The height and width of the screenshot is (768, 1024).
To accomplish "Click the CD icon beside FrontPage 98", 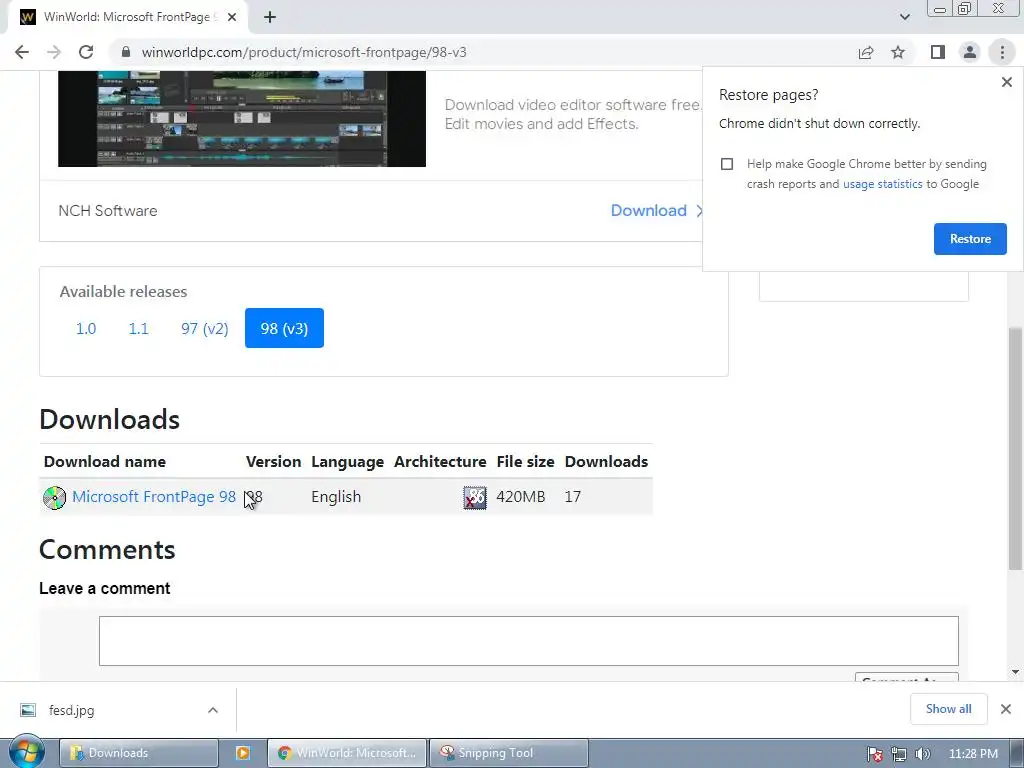I will (x=54, y=498).
